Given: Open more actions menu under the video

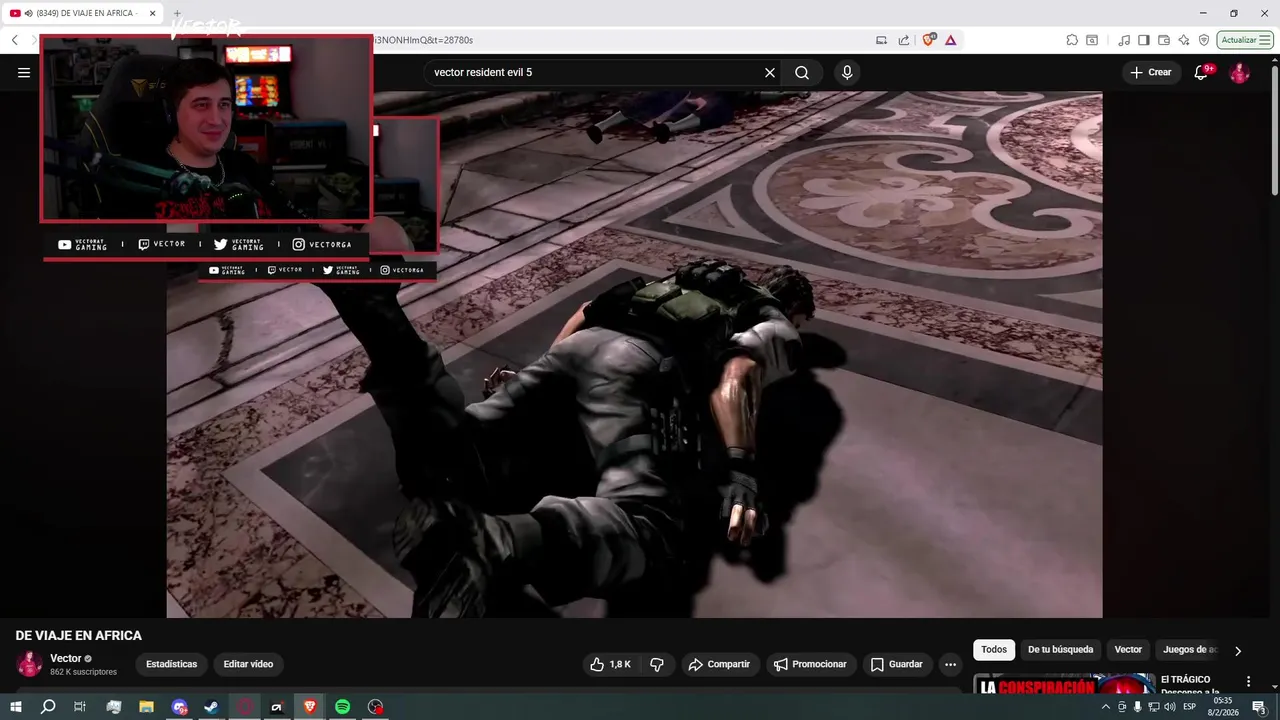Looking at the screenshot, I should (950, 664).
